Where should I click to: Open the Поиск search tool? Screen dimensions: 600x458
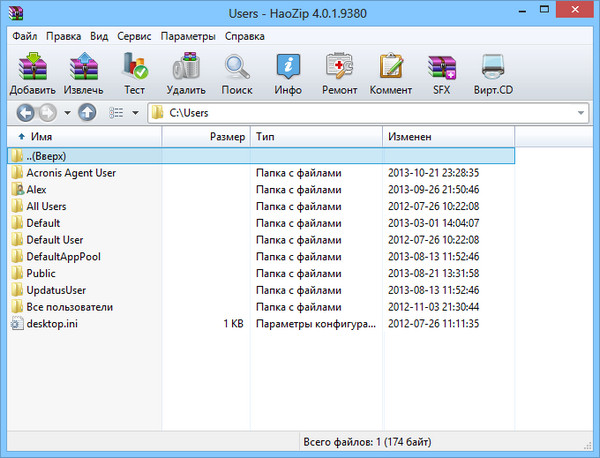(237, 72)
